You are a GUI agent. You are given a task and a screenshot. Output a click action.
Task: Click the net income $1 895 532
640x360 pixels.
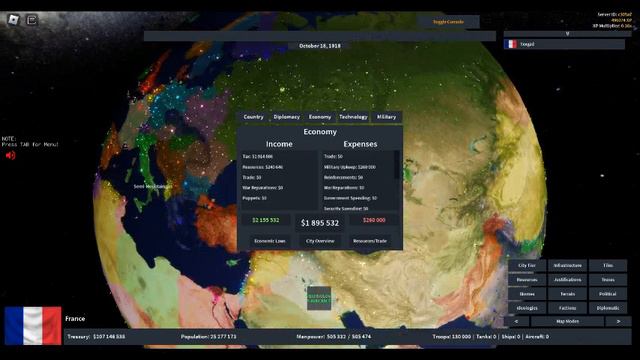click(x=320, y=223)
